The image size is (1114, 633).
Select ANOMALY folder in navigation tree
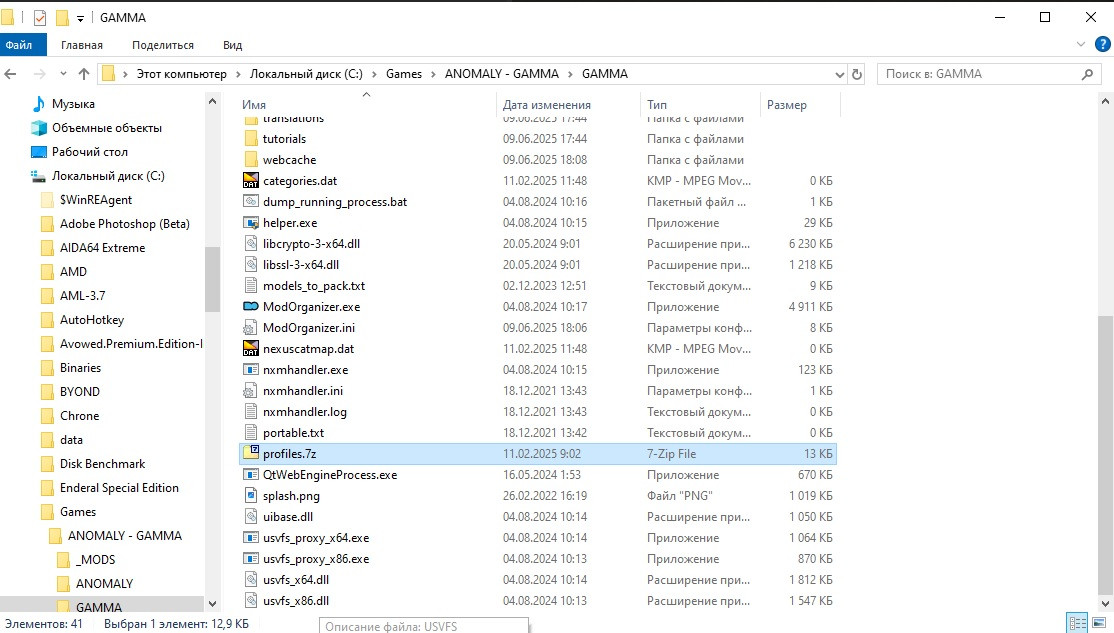click(104, 584)
